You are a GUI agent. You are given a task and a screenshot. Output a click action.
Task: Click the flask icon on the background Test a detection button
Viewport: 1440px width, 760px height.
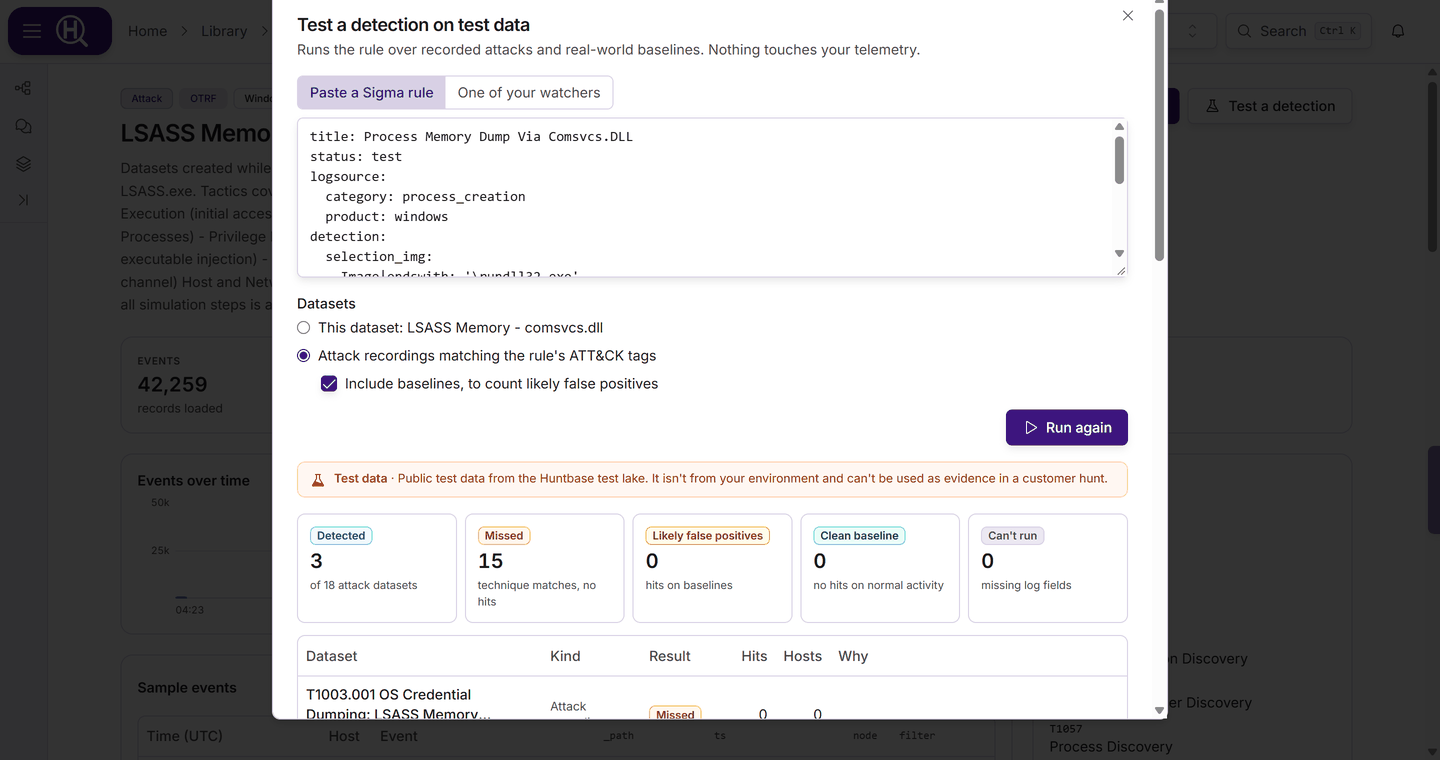click(x=1212, y=106)
